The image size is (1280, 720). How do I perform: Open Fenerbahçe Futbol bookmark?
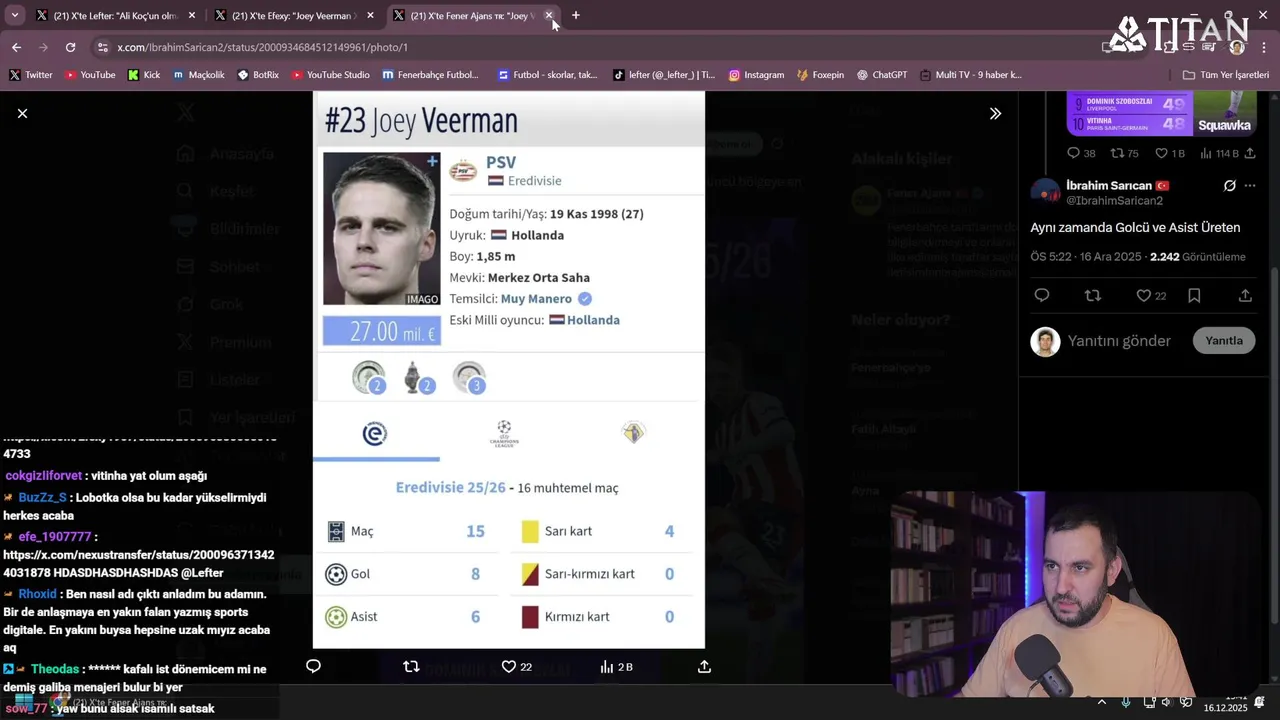[431, 75]
